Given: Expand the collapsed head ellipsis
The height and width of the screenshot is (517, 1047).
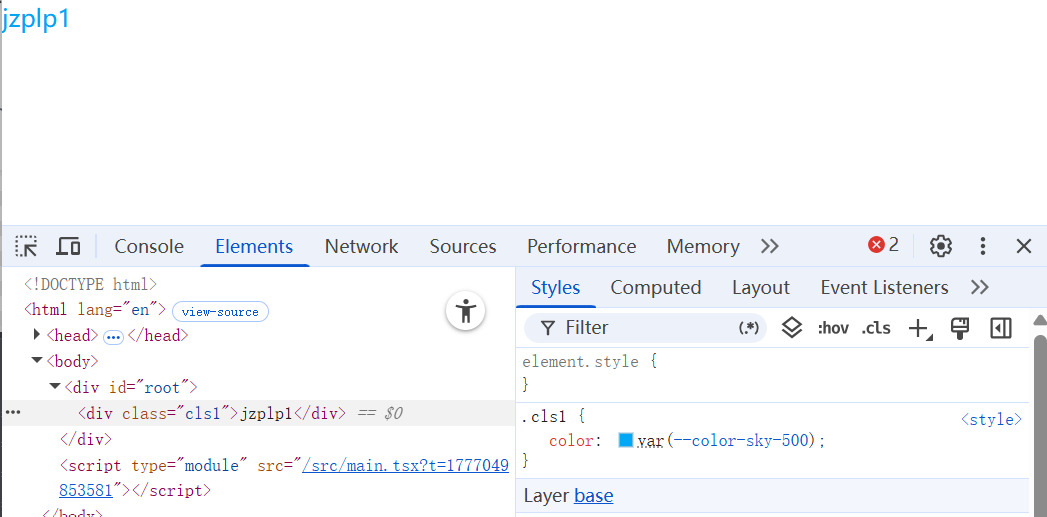Looking at the screenshot, I should coord(114,337).
